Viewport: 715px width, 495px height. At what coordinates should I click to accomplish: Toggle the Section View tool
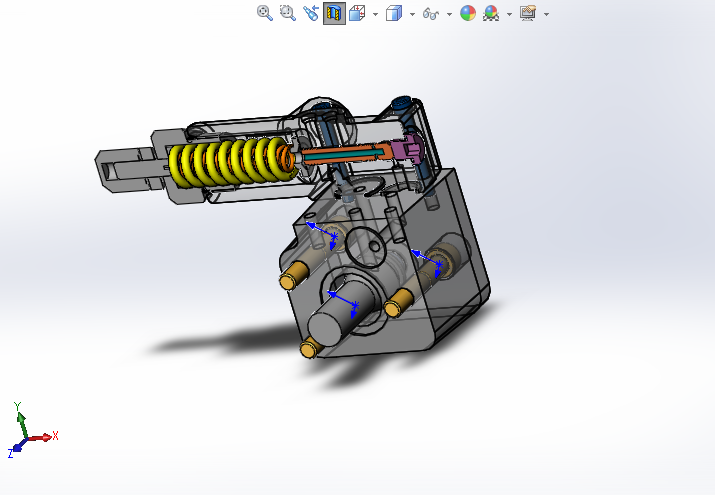click(334, 14)
